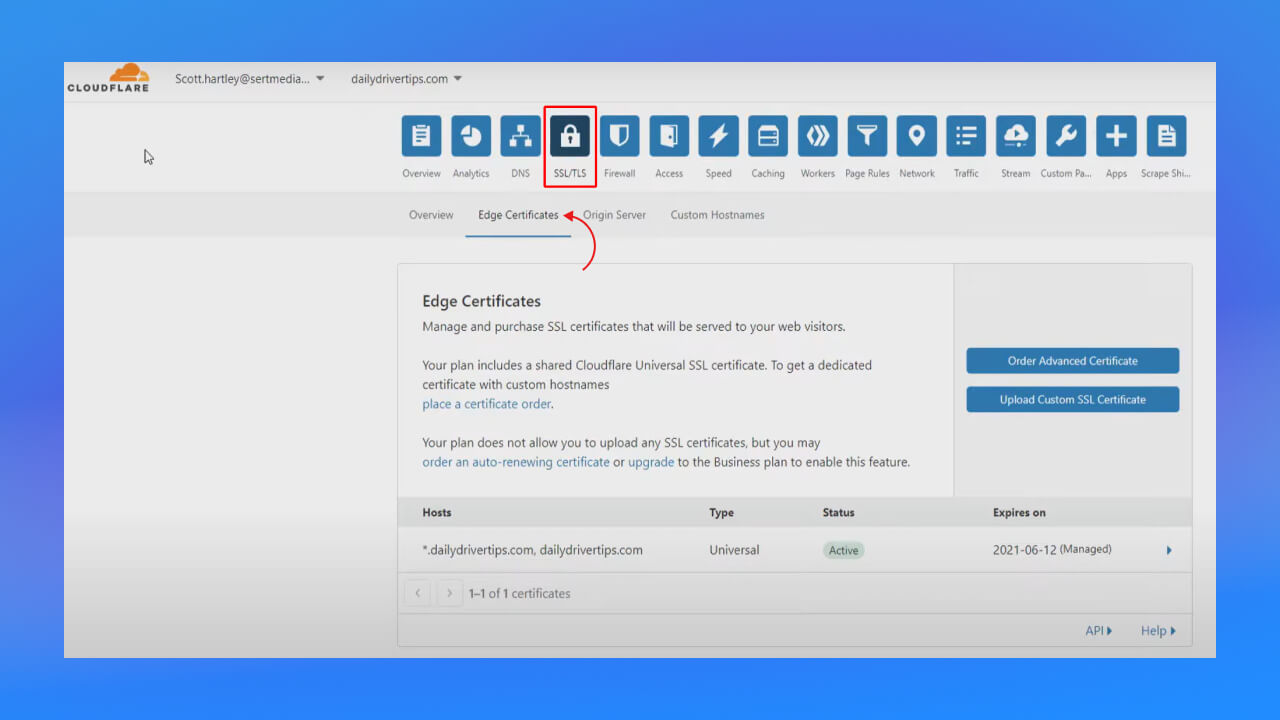Screen dimensions: 1280x720
Task: Click the Edge Certificates card heading
Action: pos(482,301)
